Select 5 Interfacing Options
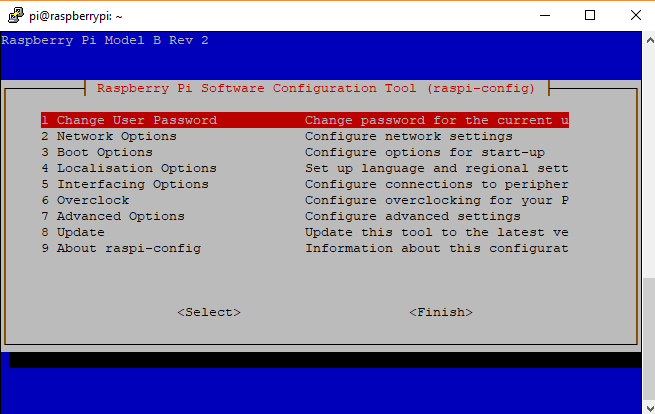This screenshot has height=414, width=655. [305, 184]
